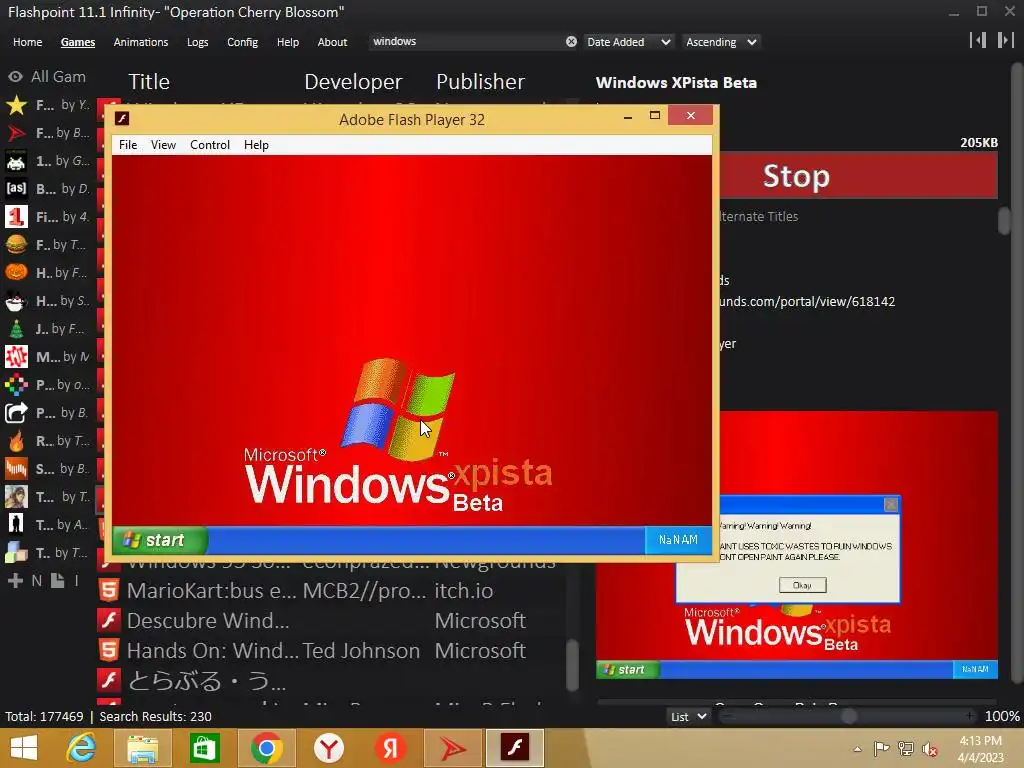
Task: Switch to the Games tab
Action: pos(78,42)
